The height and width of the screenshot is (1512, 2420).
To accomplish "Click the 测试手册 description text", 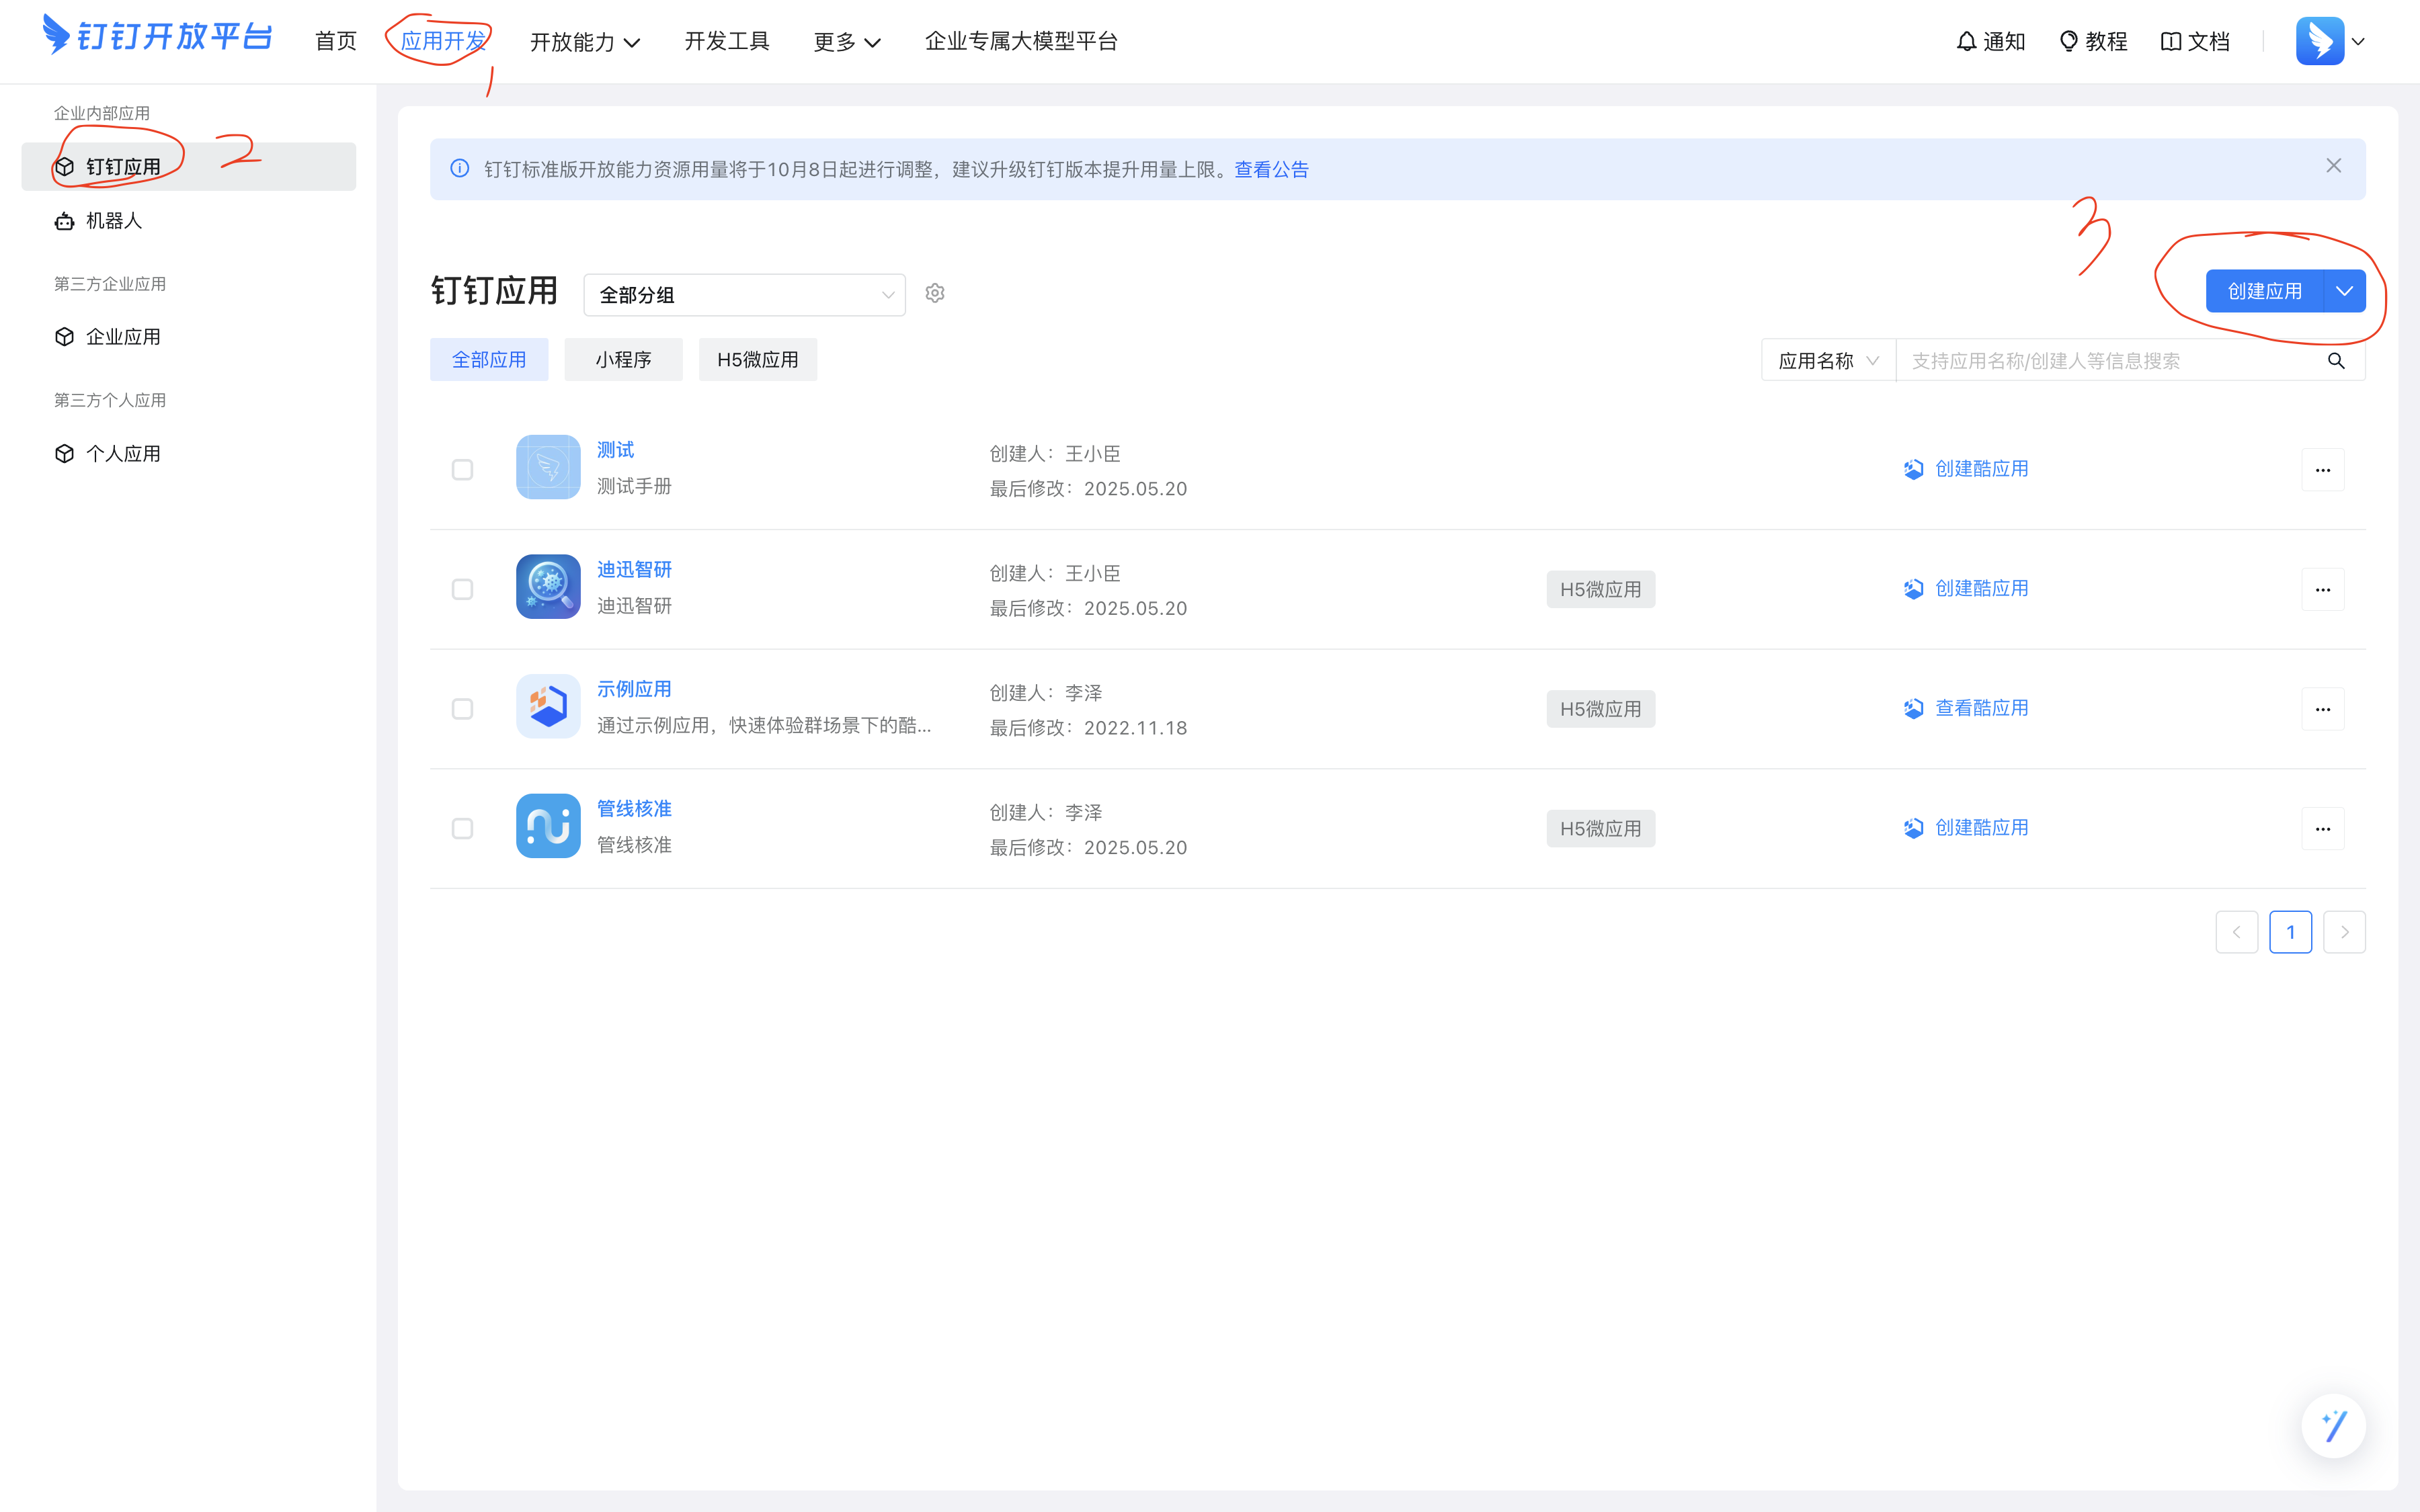I will 635,486.
